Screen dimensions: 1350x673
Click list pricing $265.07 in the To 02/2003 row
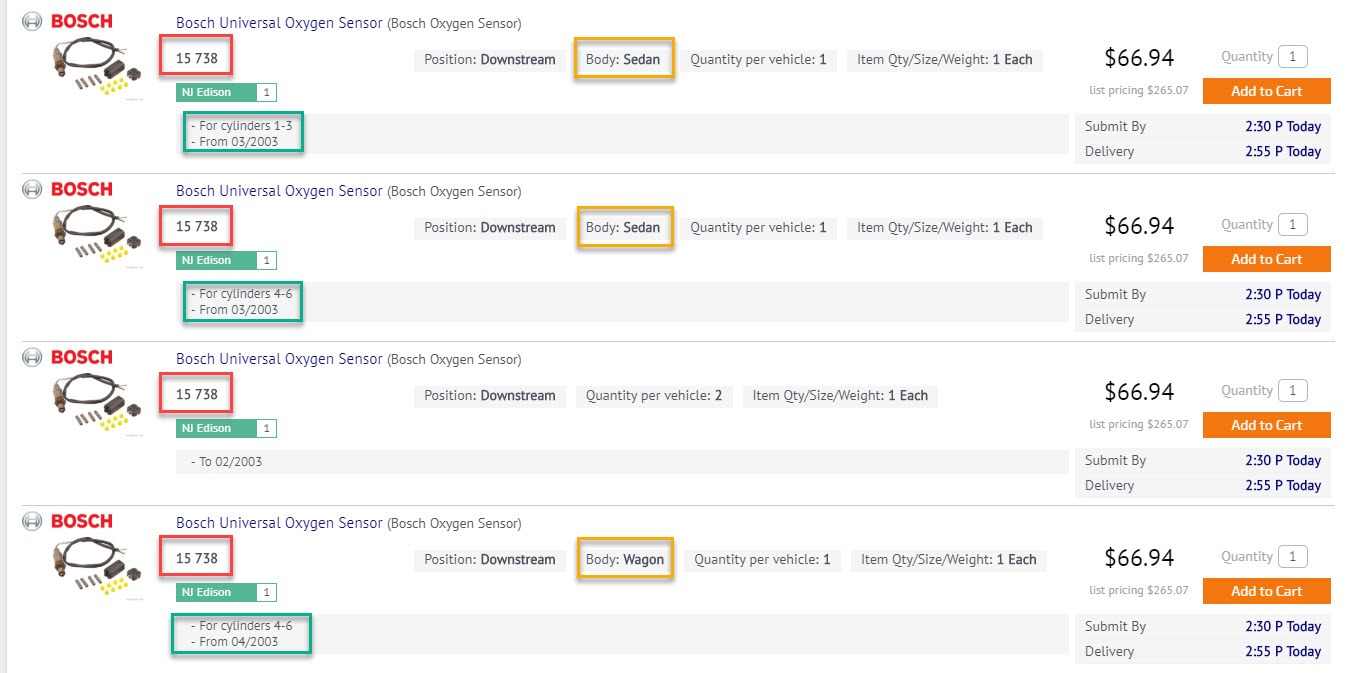[x=1139, y=424]
